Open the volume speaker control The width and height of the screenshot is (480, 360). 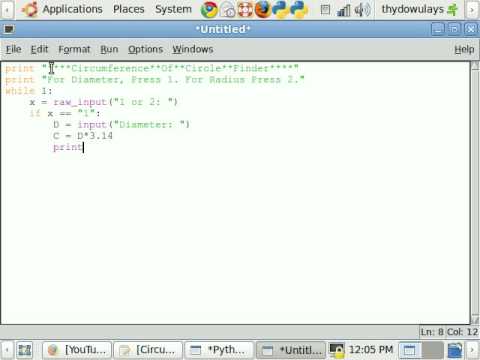pos(362,10)
